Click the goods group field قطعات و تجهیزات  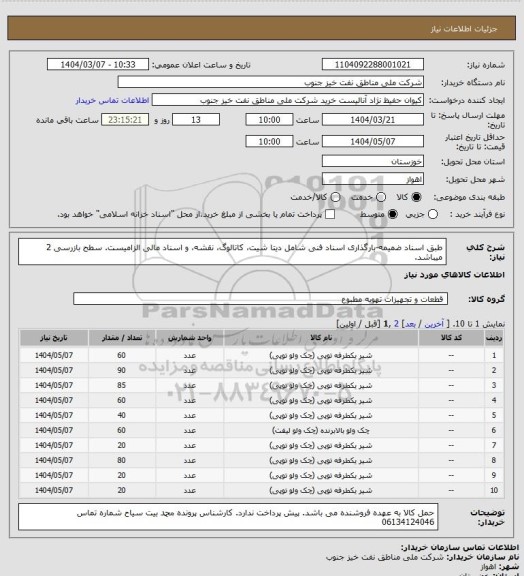[260, 299]
